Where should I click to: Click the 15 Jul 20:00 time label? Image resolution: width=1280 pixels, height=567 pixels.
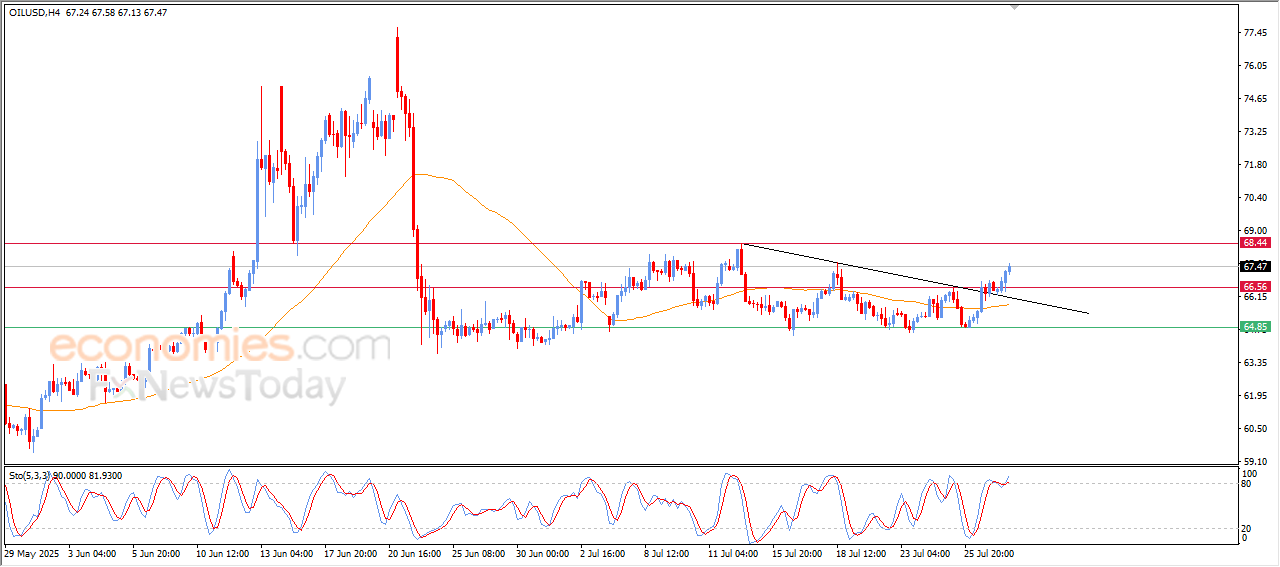(x=796, y=553)
